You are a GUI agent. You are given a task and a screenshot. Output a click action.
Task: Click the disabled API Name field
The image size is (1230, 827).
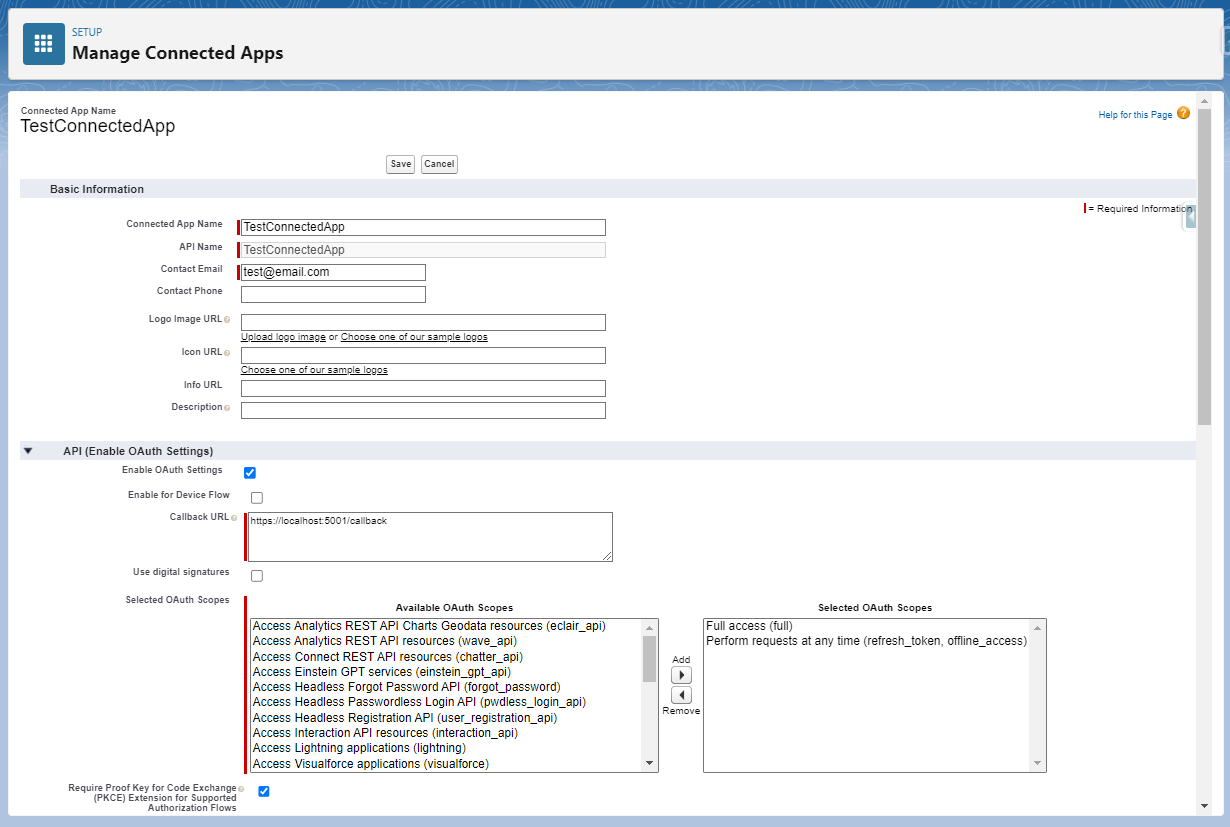423,250
